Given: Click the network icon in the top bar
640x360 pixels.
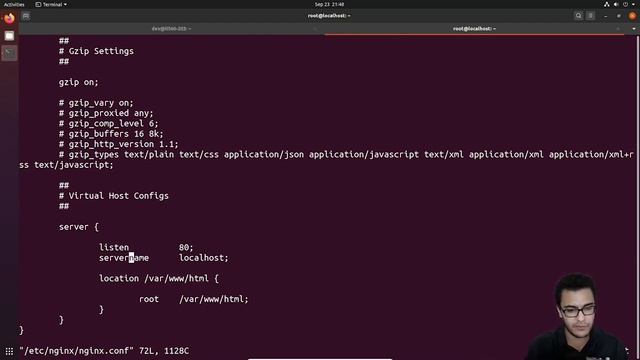Looking at the screenshot, I should click(x=607, y=4).
